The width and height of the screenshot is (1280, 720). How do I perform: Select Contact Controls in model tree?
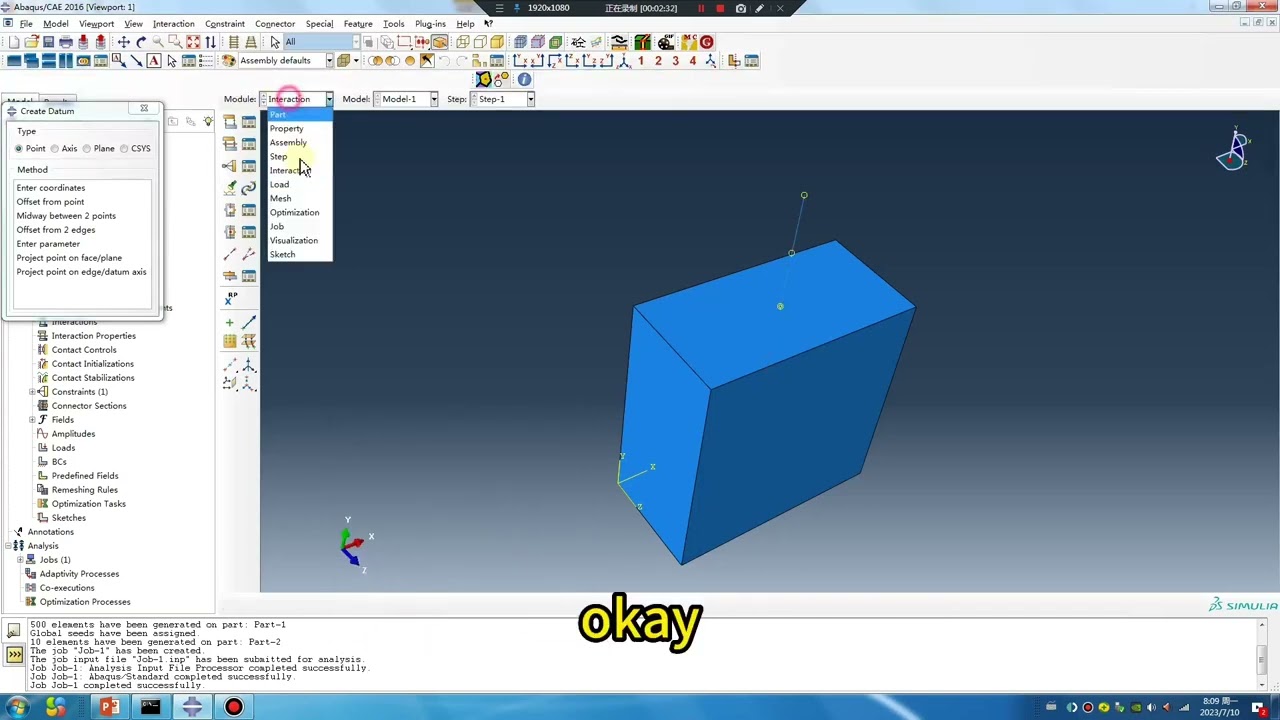[84, 350]
